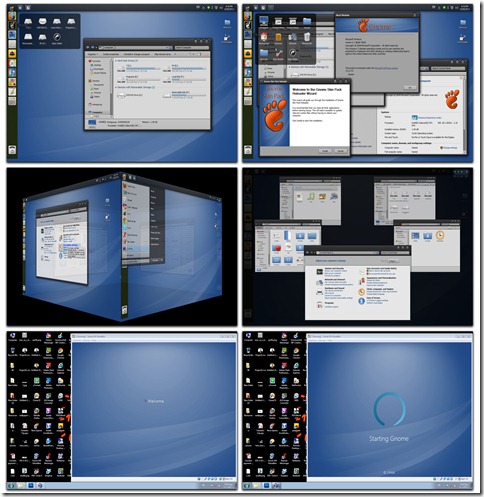This screenshot has height=497, width=484.
Task: Click Programs icon in Control Panel
Action: pyautogui.click(x=319, y=305)
